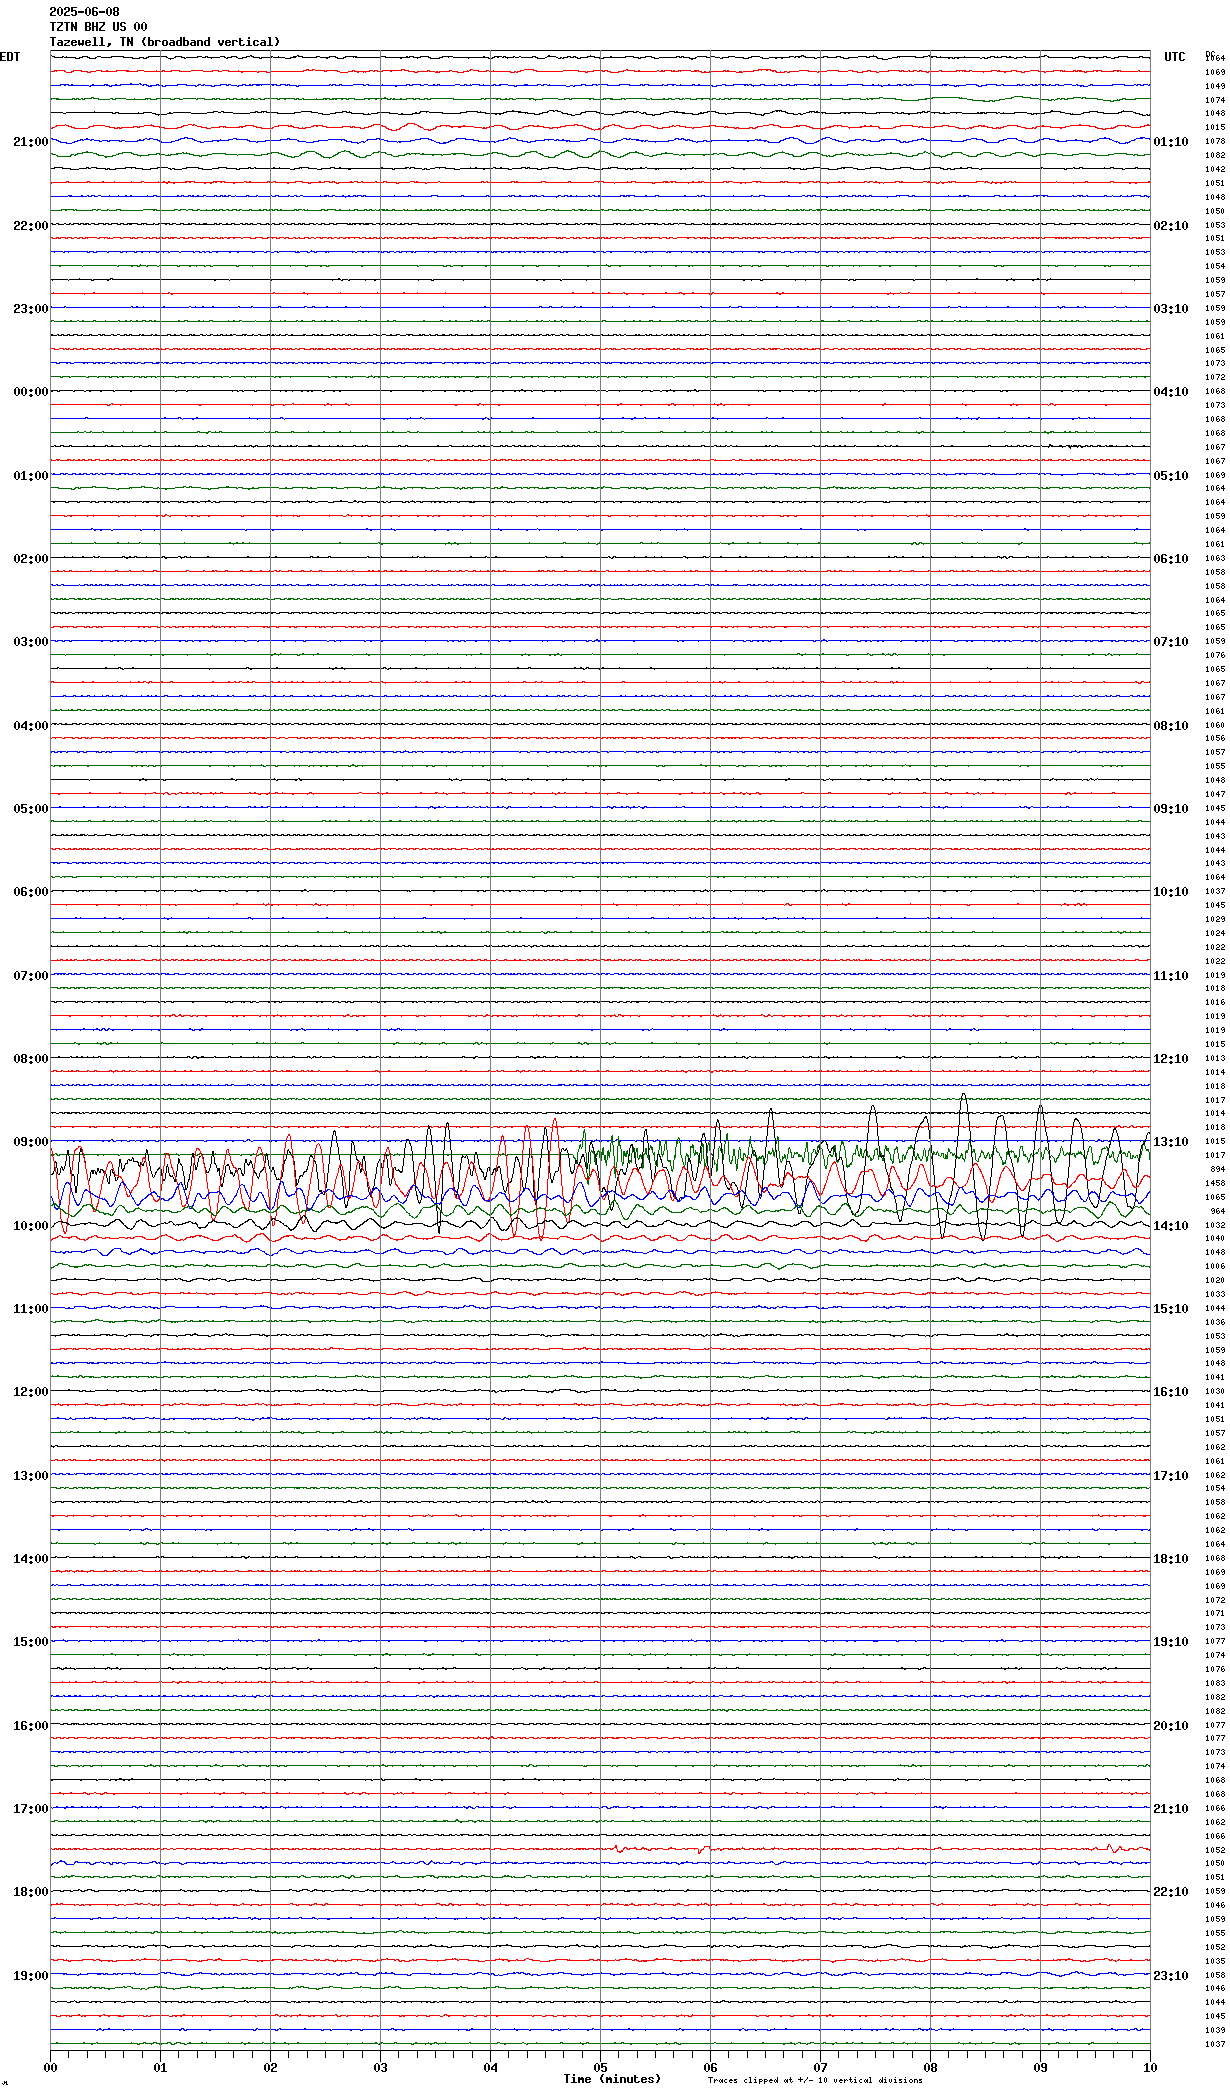Viewport: 1230px width, 2094px height.
Task: Click the 12:00 EDT time label
Action: tap(31, 1392)
